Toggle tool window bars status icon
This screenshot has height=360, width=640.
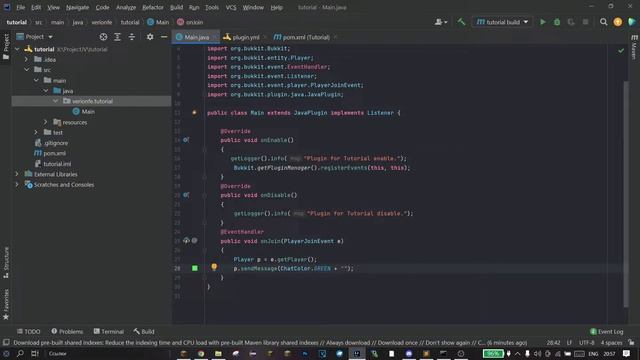point(6,342)
